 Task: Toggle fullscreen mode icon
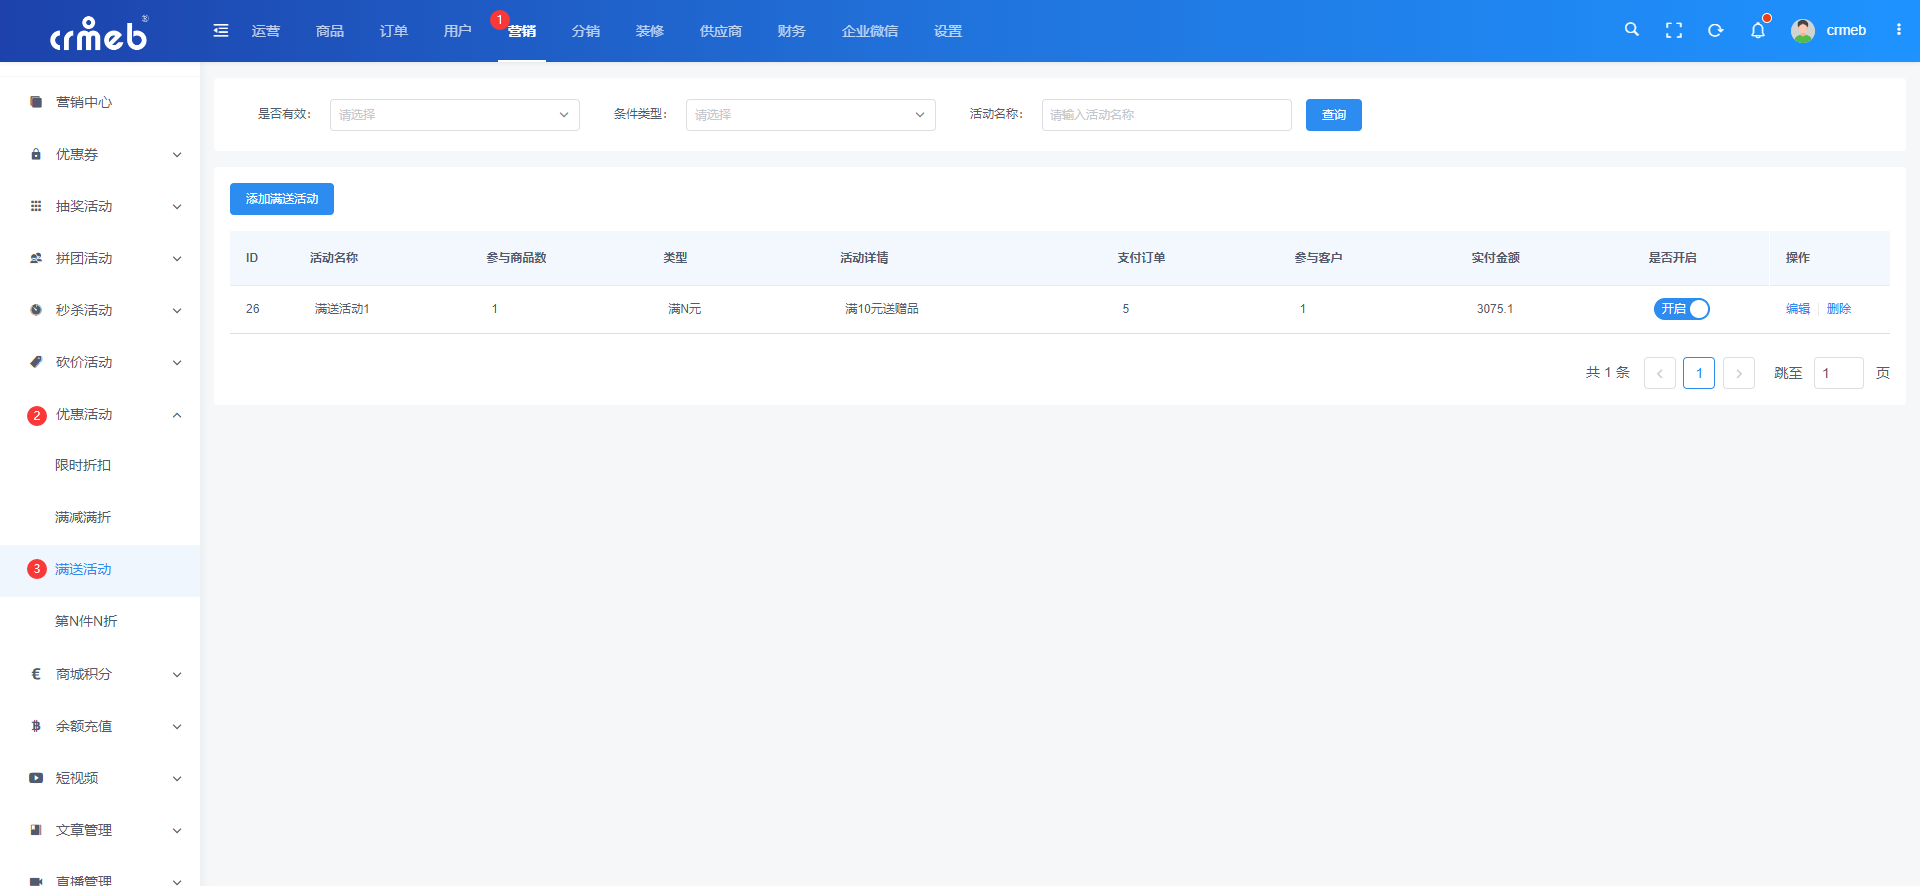[1673, 31]
